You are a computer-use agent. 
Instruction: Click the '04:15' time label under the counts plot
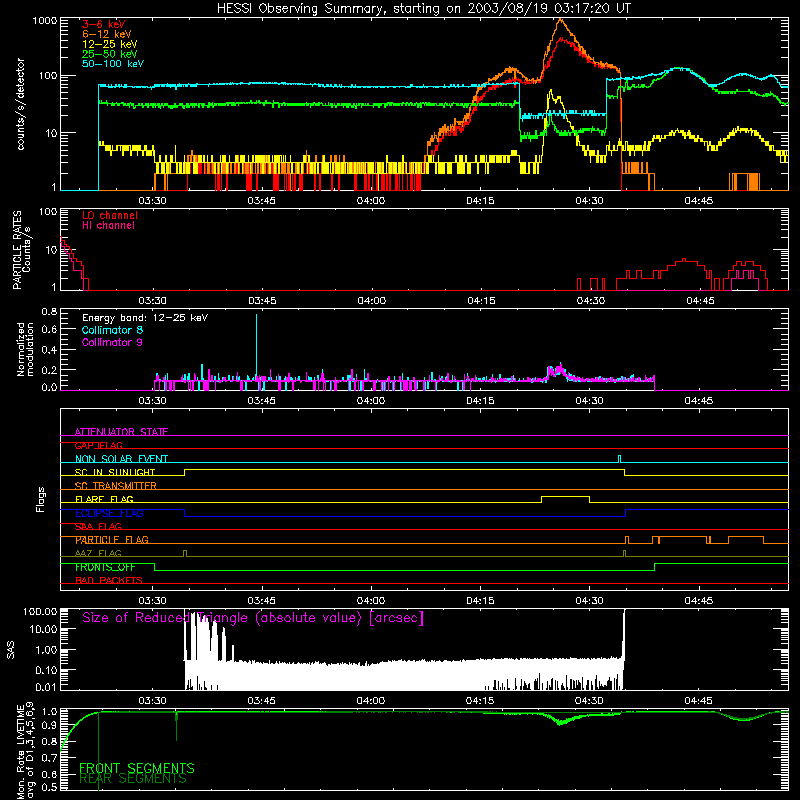point(480,201)
